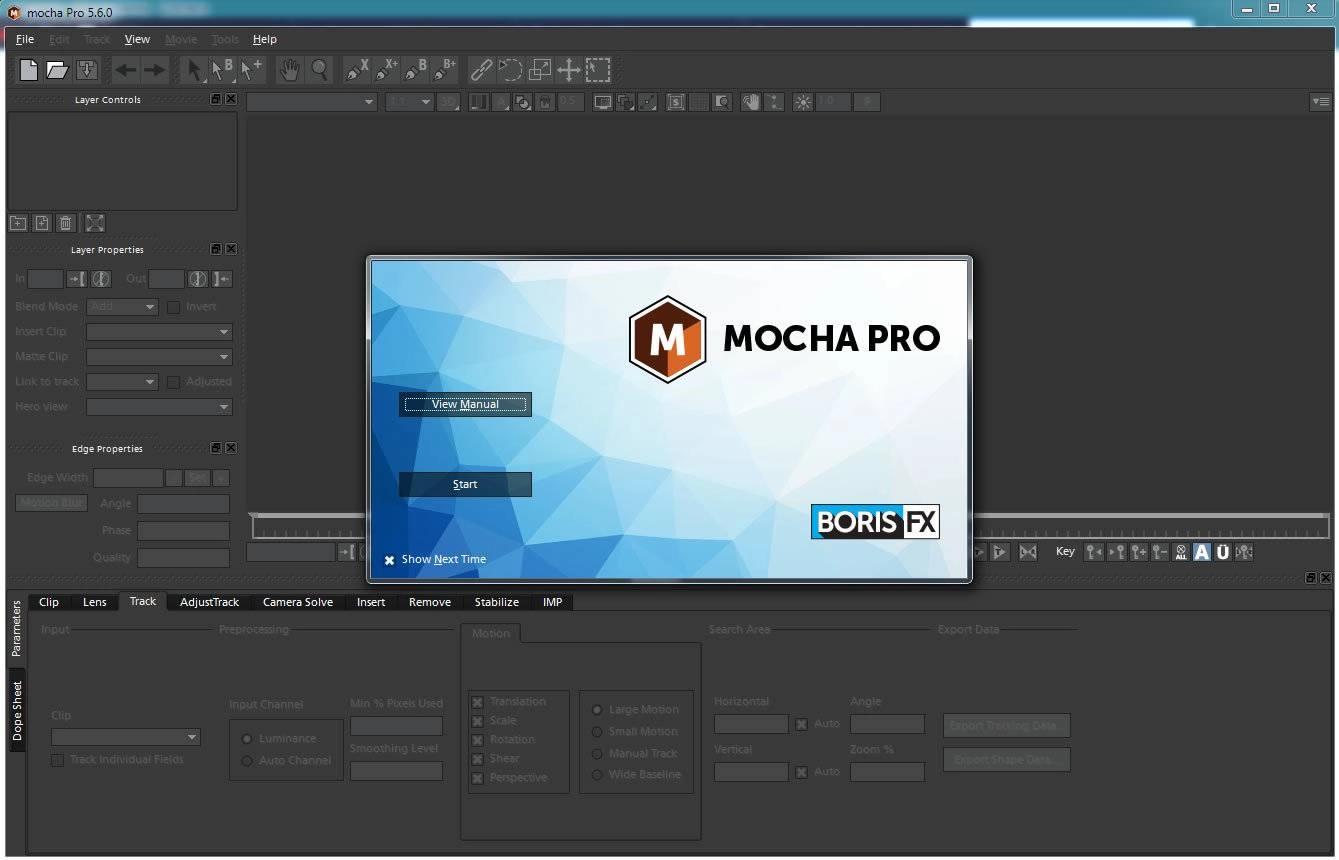Image resolution: width=1339 pixels, height=860 pixels.
Task: Select the Add X-Spline pen tool
Action: pos(386,70)
